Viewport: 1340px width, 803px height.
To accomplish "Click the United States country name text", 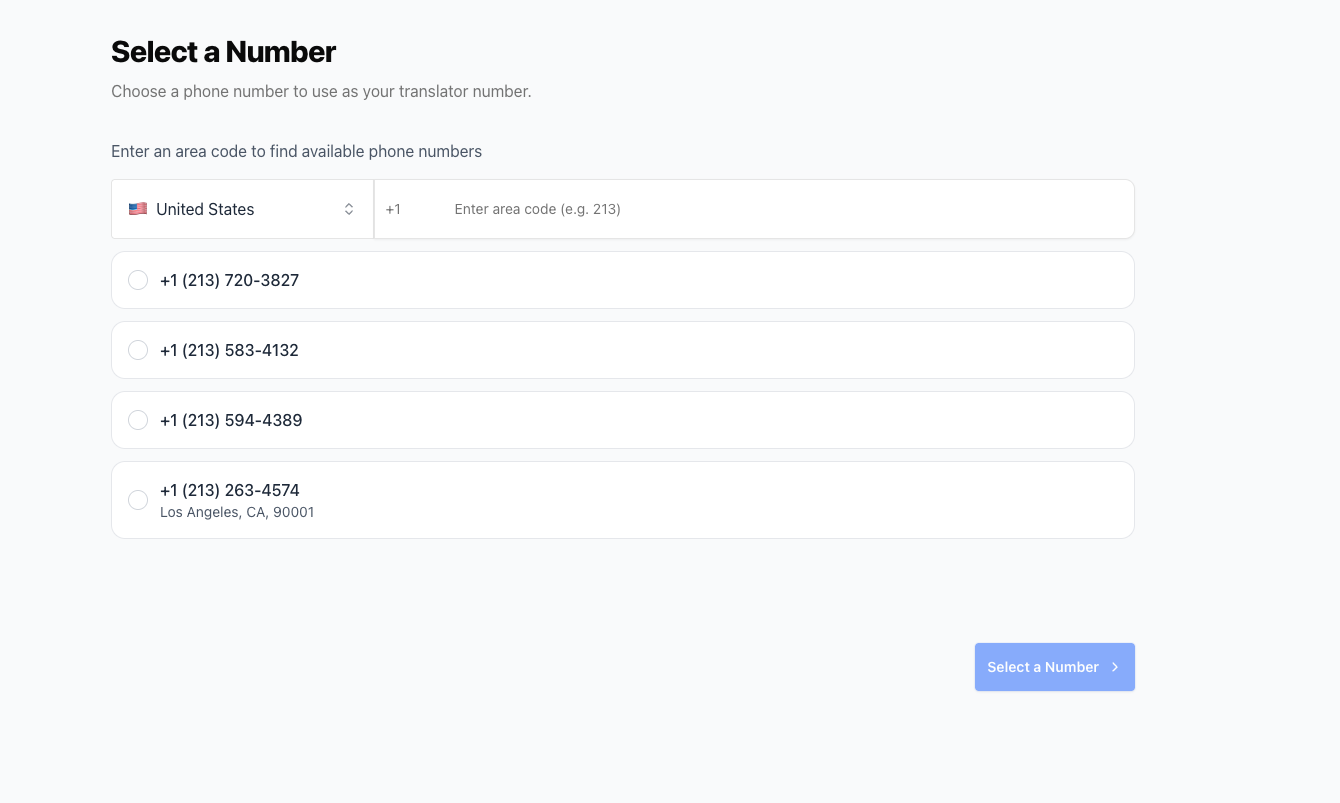I will [x=205, y=209].
